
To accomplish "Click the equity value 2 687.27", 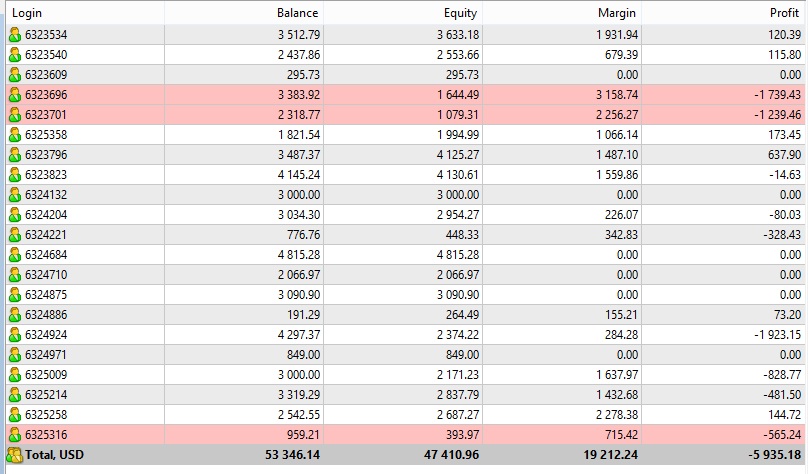I will pos(458,415).
